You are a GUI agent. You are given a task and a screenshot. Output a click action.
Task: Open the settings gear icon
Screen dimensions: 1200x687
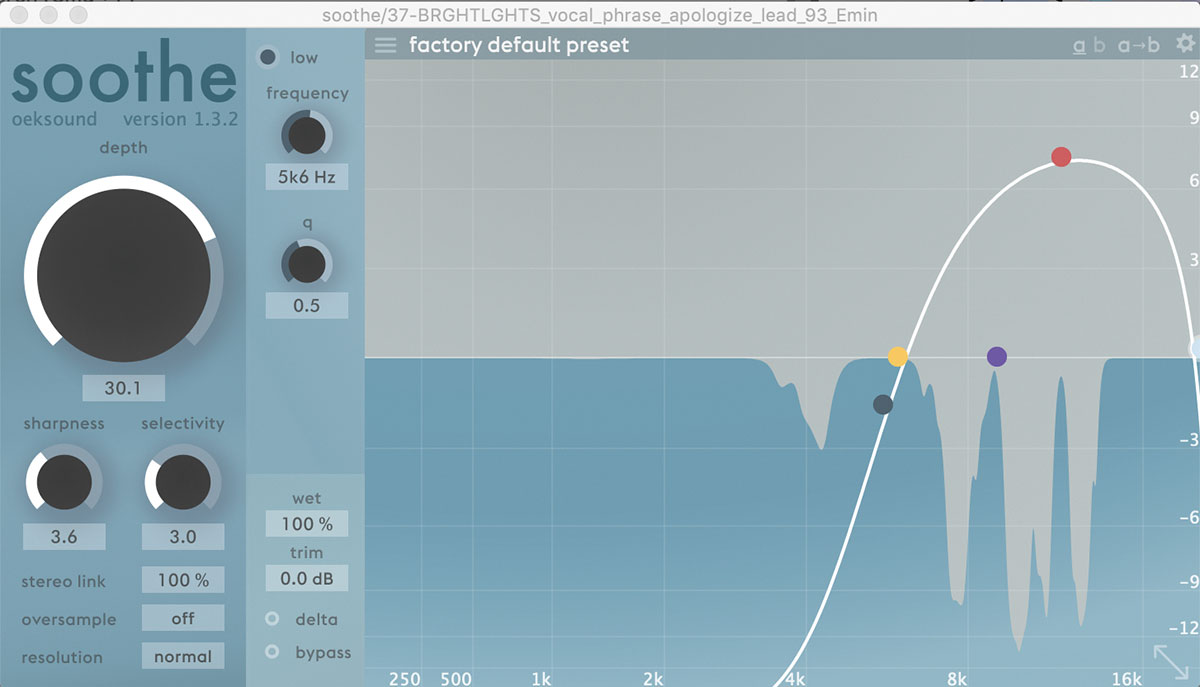1184,43
